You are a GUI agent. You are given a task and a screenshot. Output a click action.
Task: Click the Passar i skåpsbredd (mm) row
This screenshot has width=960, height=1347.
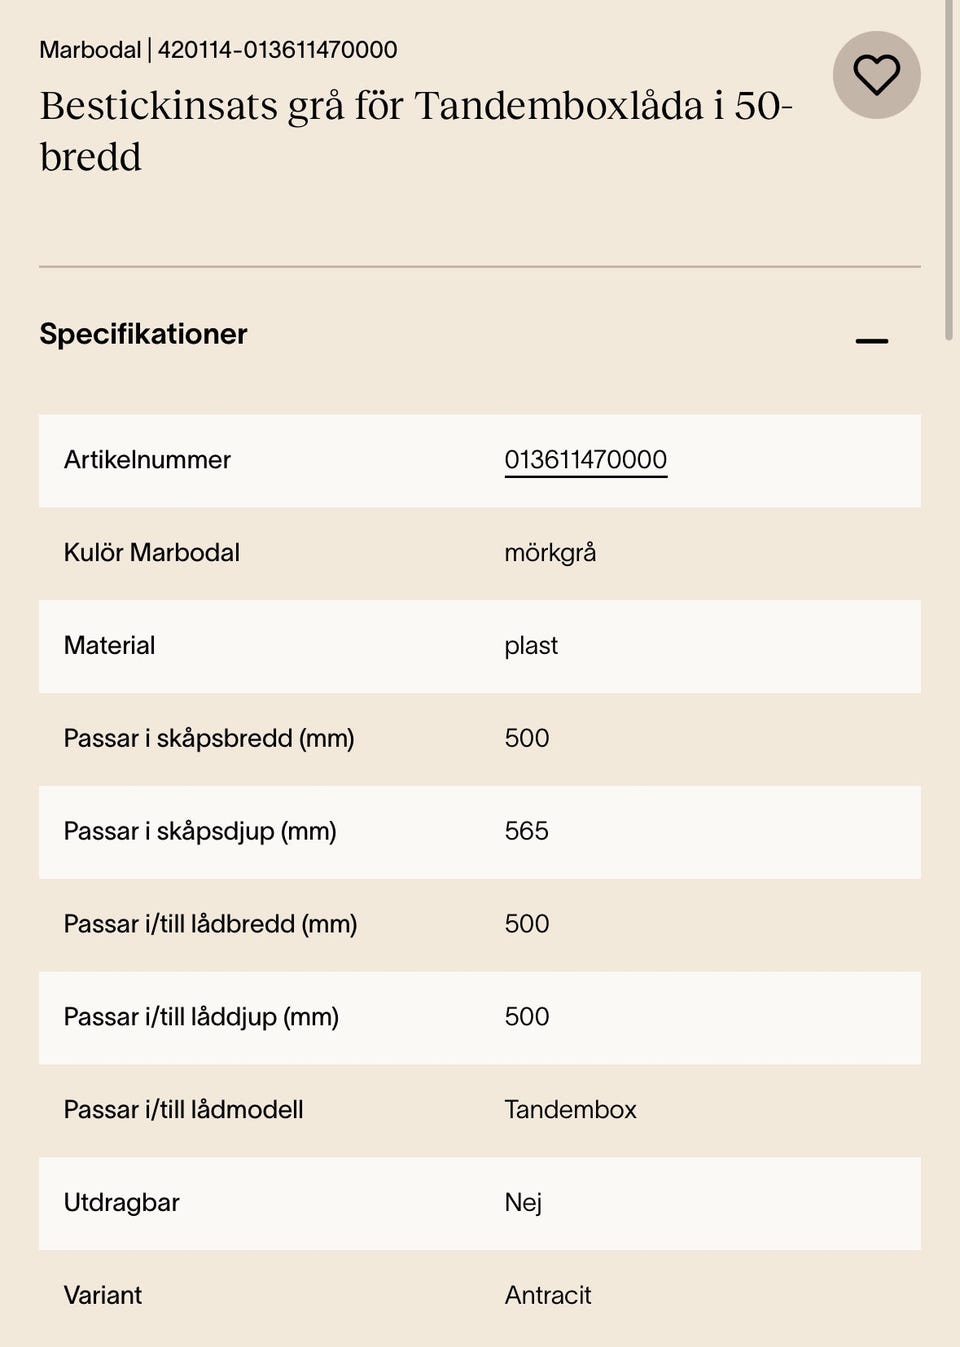tap(209, 739)
